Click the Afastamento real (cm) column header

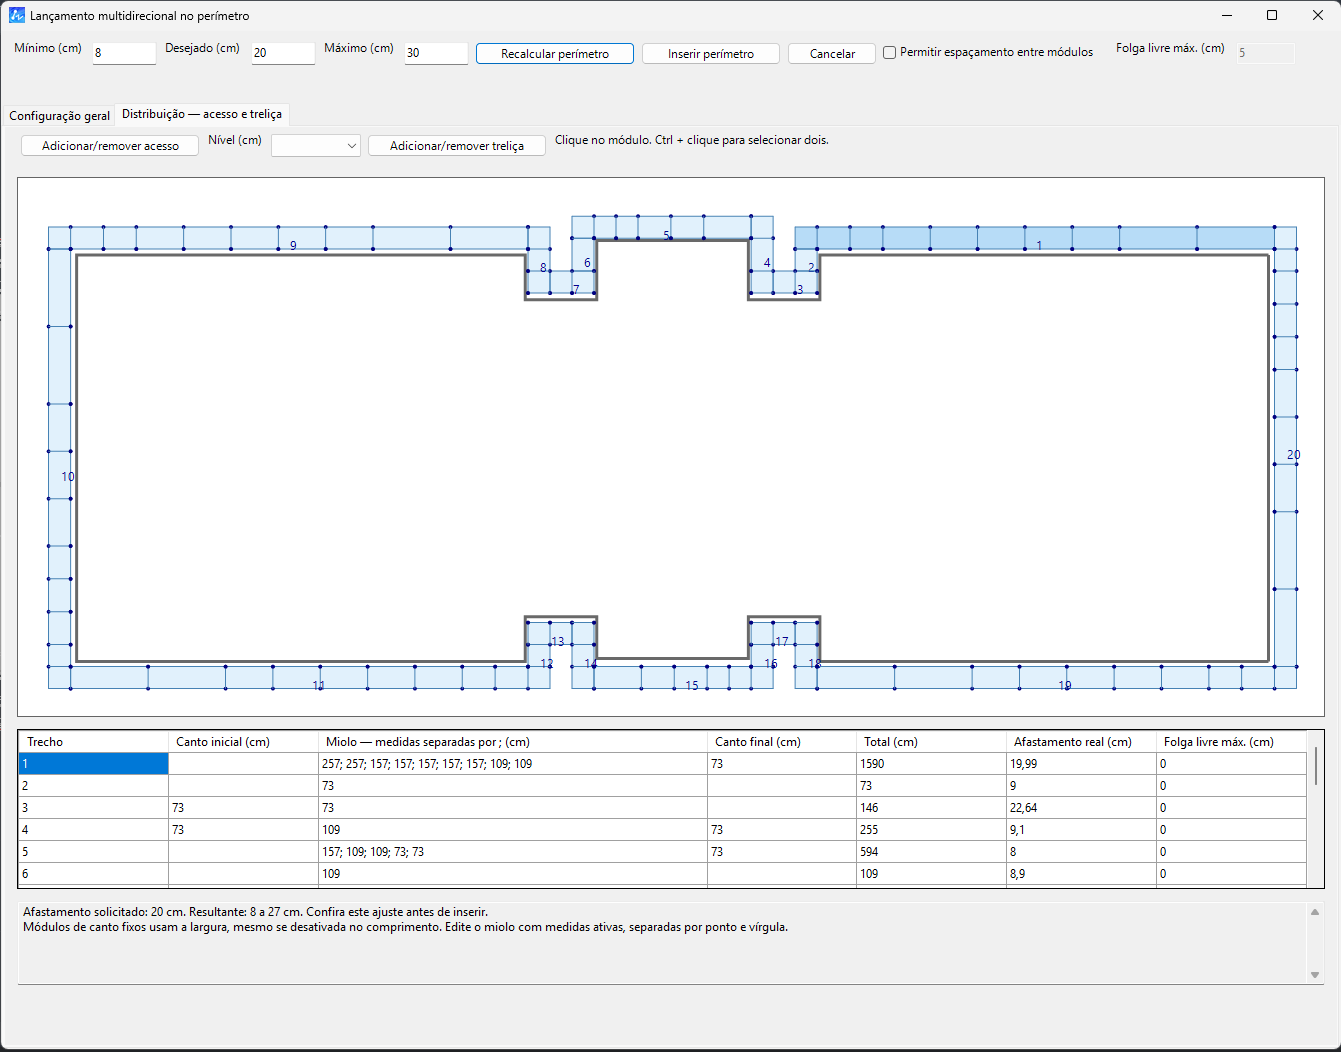(x=1081, y=742)
